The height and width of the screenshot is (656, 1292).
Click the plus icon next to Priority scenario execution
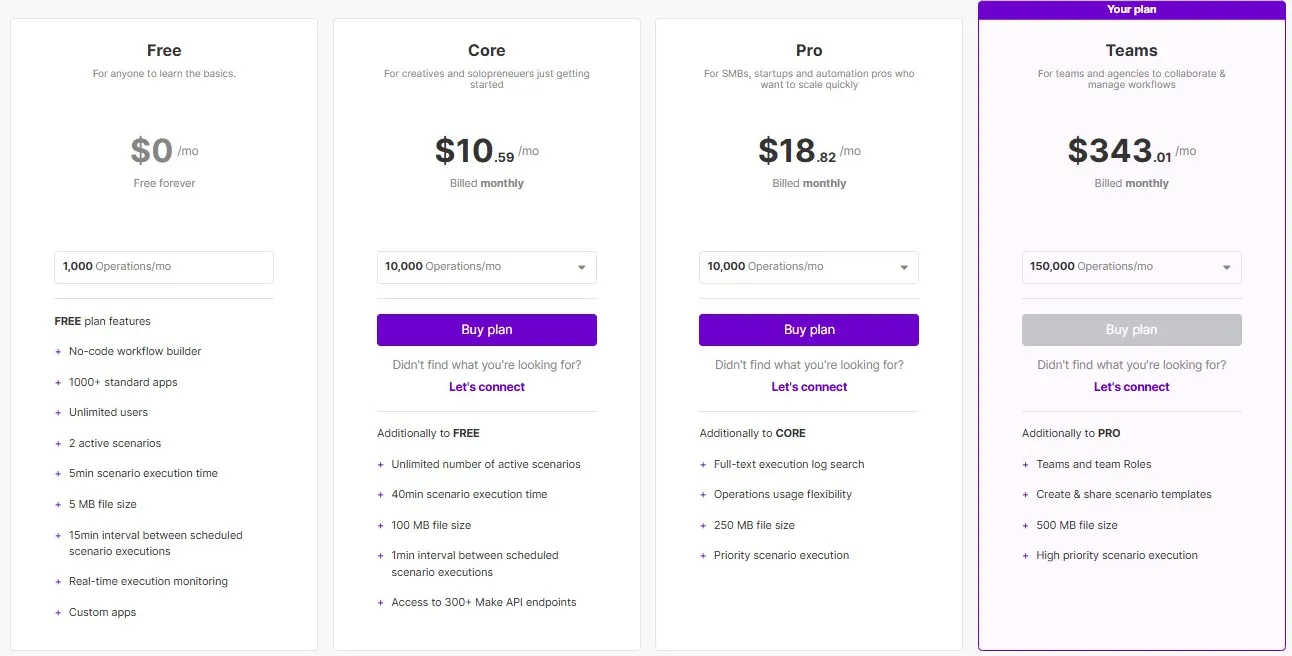pos(703,556)
